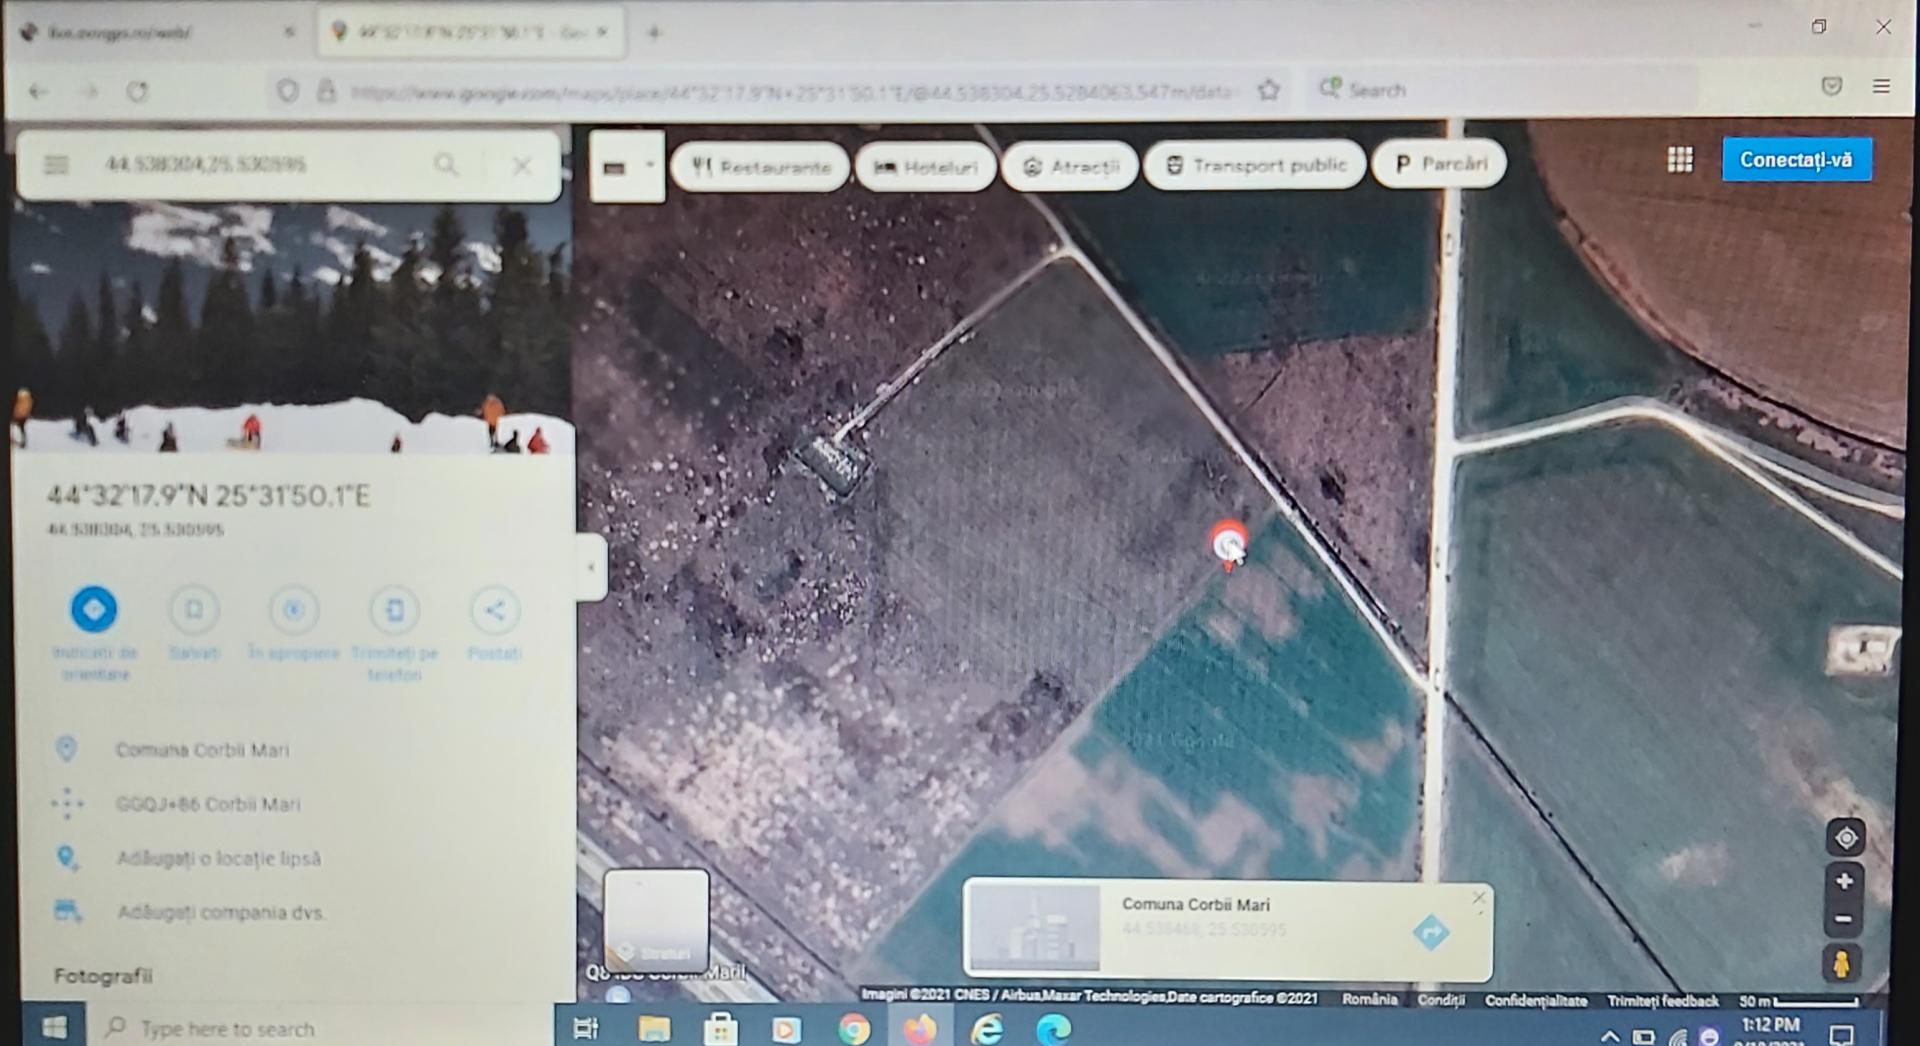Image resolution: width=1920 pixels, height=1046 pixels.
Task: Show Transport public on map
Action: click(1255, 165)
